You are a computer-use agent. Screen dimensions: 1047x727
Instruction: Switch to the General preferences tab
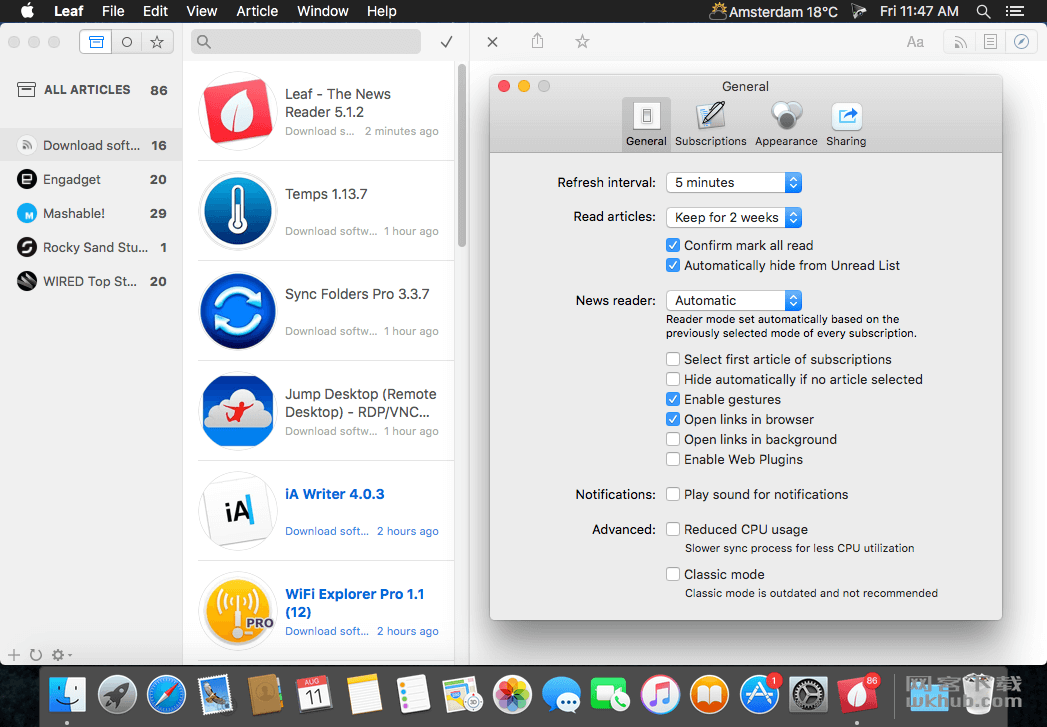point(646,124)
